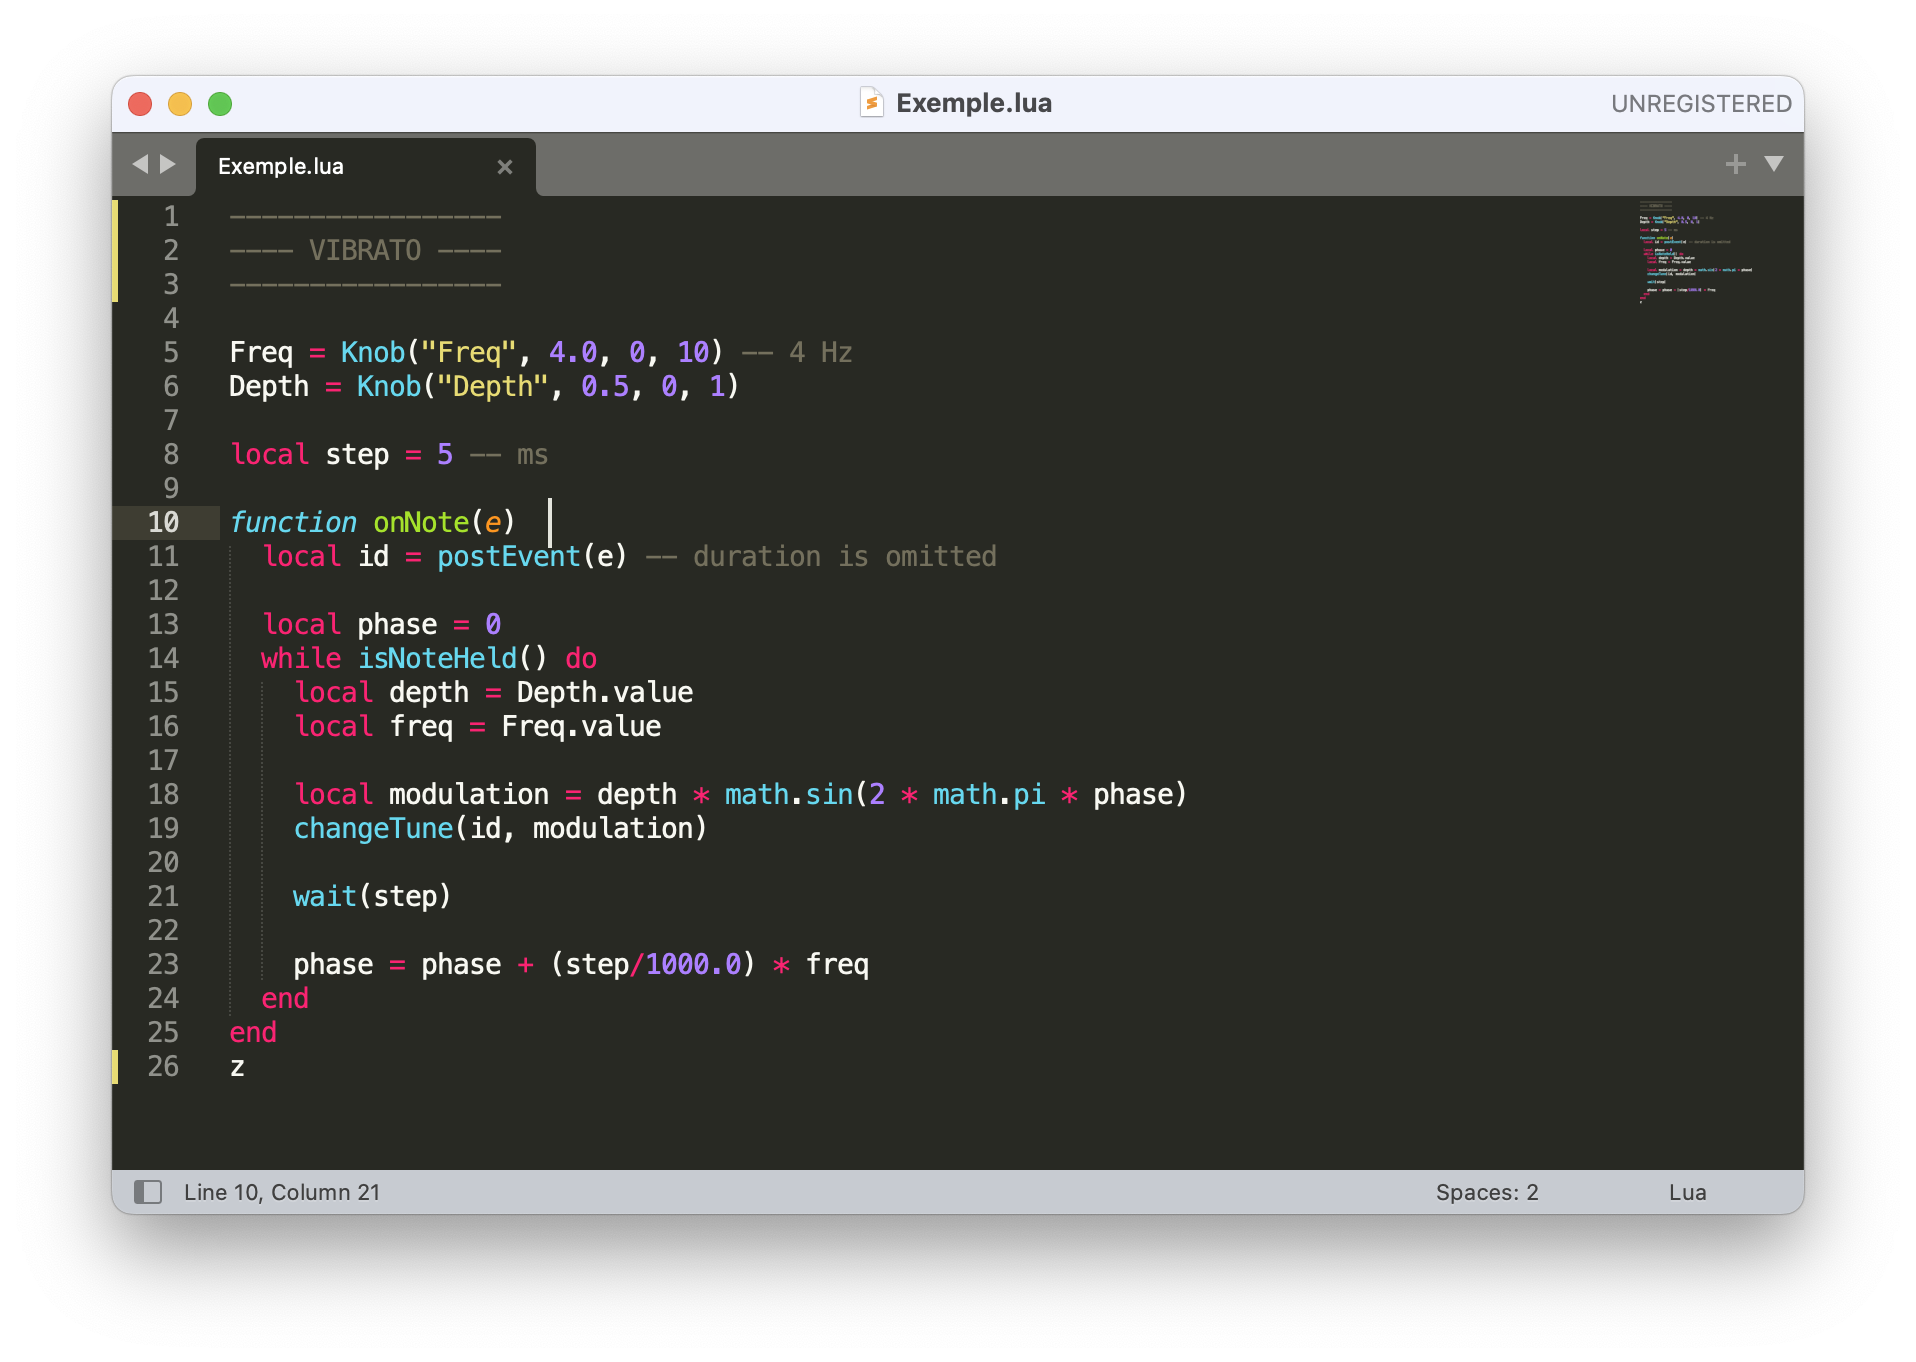Minimize window with yellow button
This screenshot has height=1362, width=1916.
click(180, 104)
